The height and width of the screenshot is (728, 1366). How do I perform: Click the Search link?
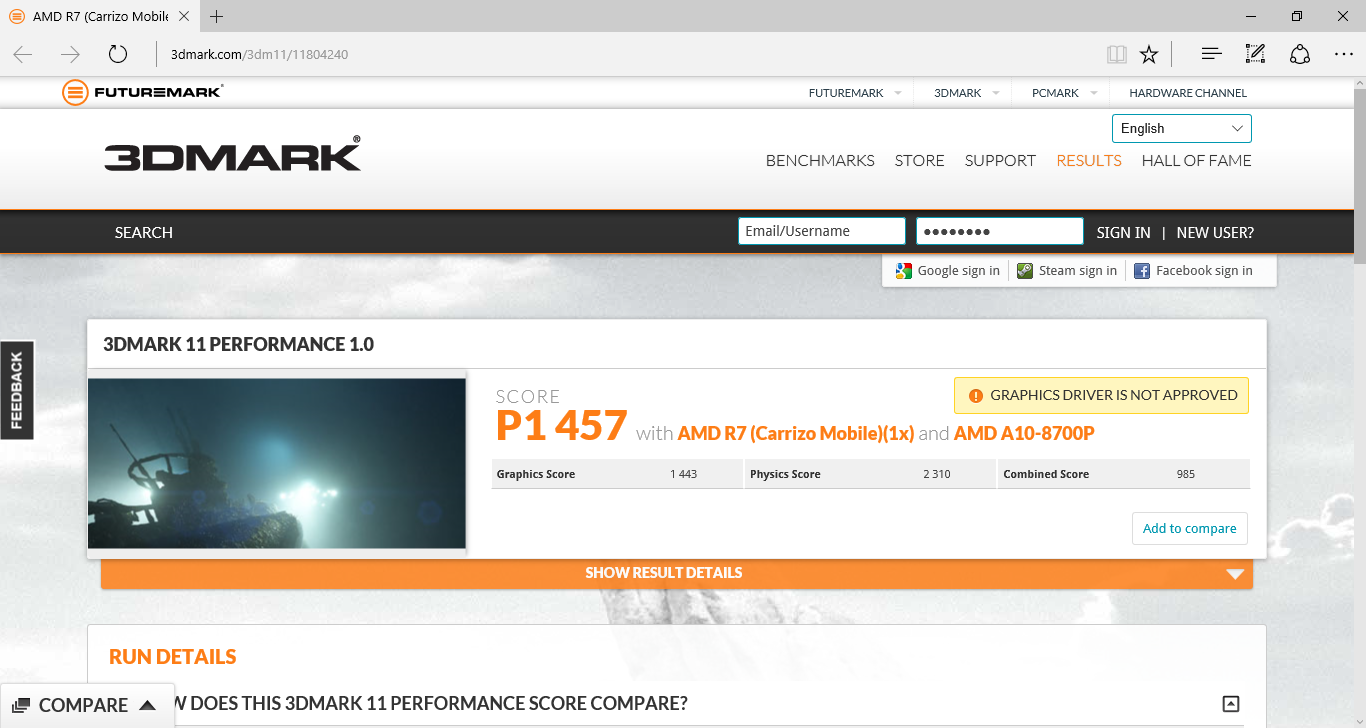tap(144, 232)
